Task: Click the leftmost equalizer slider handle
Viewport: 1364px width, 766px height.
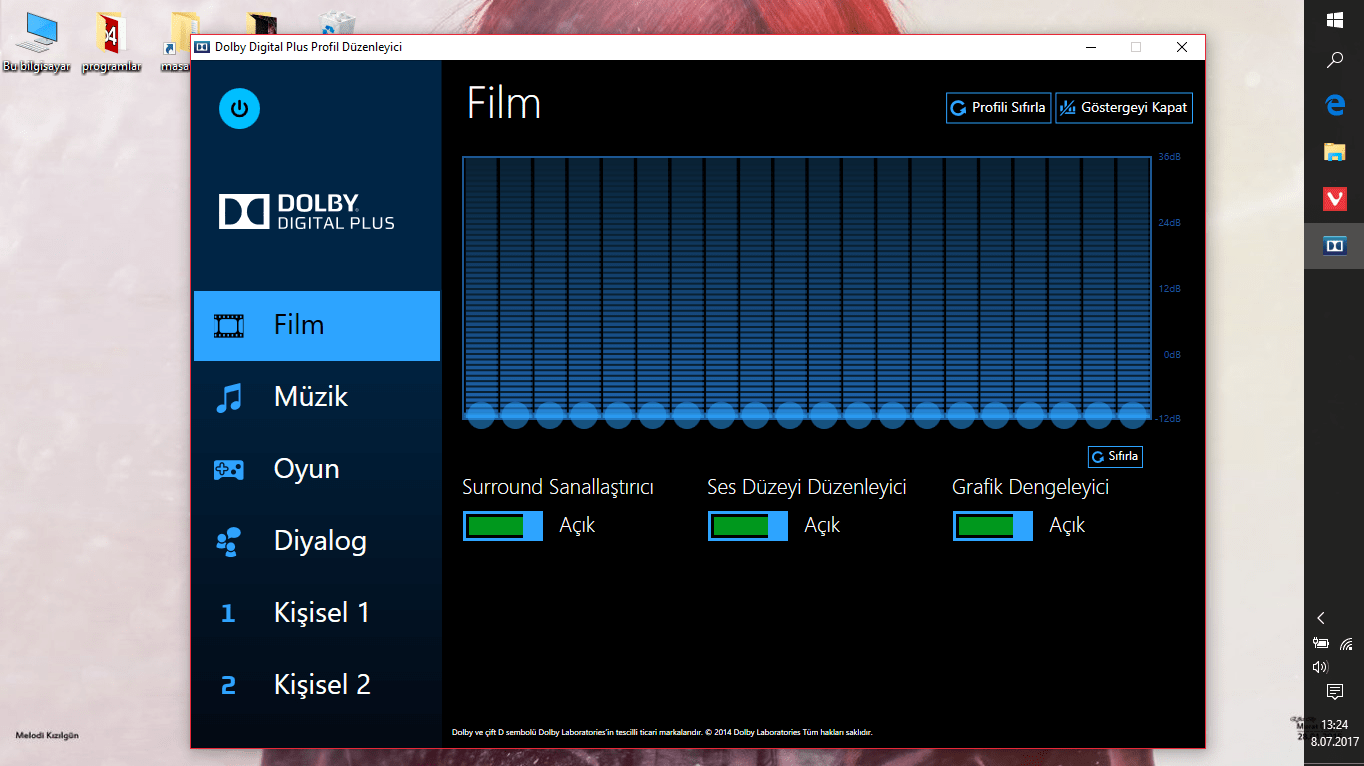Action: click(x=481, y=413)
